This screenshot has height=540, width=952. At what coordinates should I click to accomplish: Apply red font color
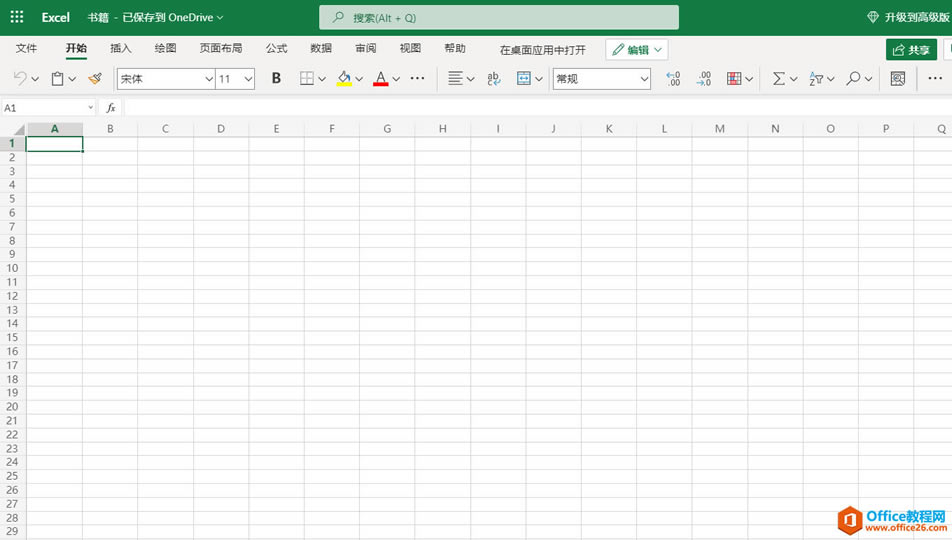tap(381, 78)
